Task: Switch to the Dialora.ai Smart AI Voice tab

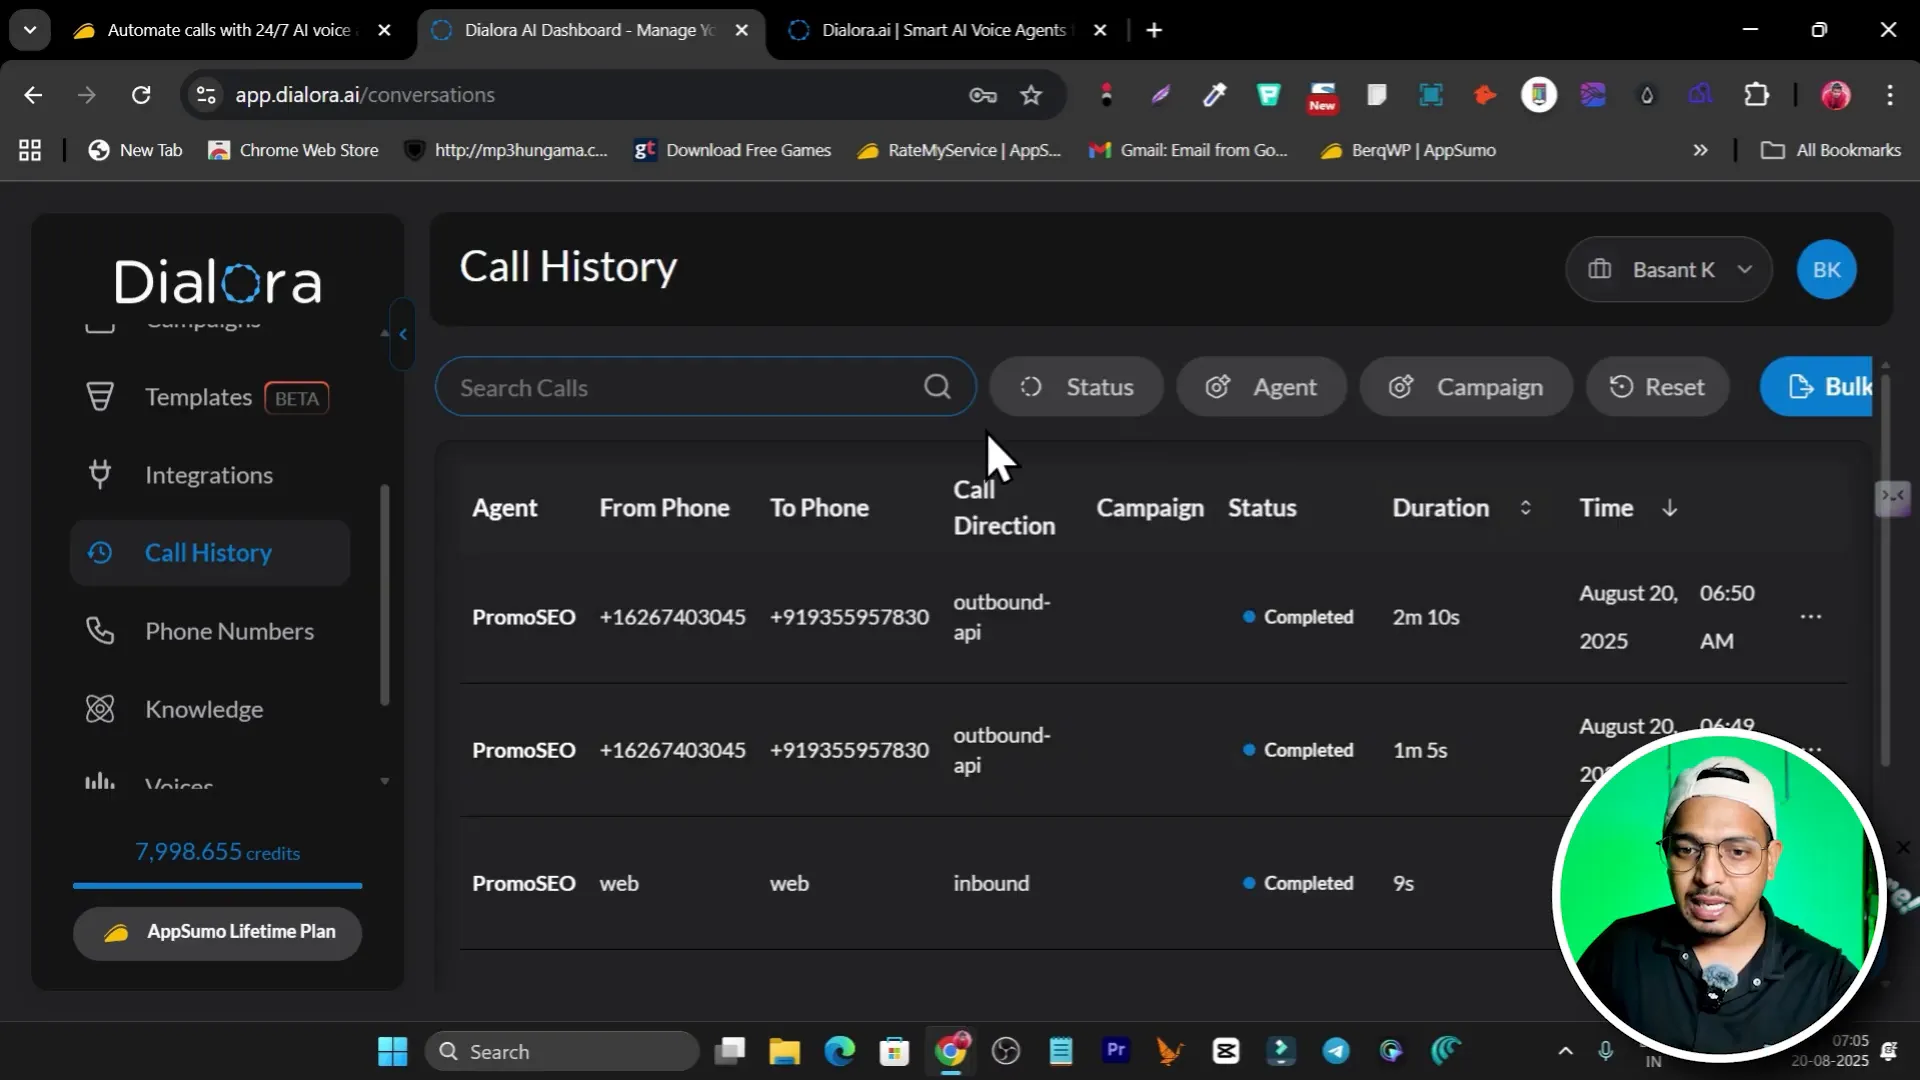Action: 942,30
